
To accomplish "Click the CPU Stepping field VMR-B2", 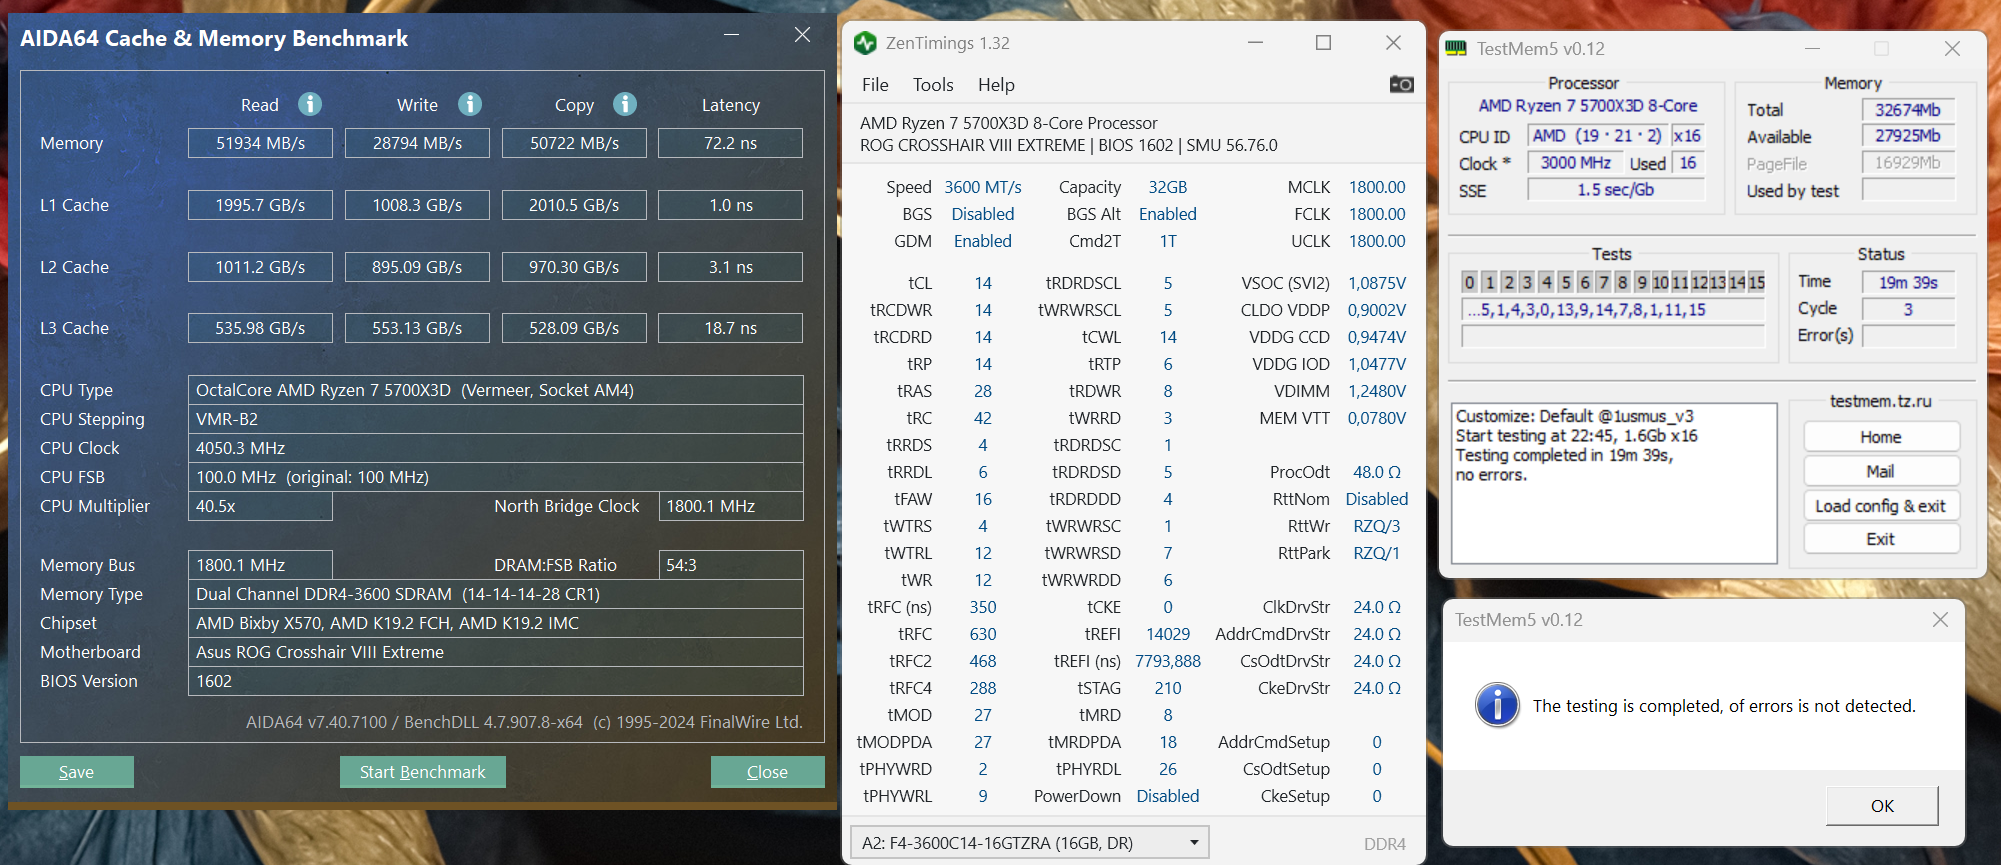I will point(496,419).
